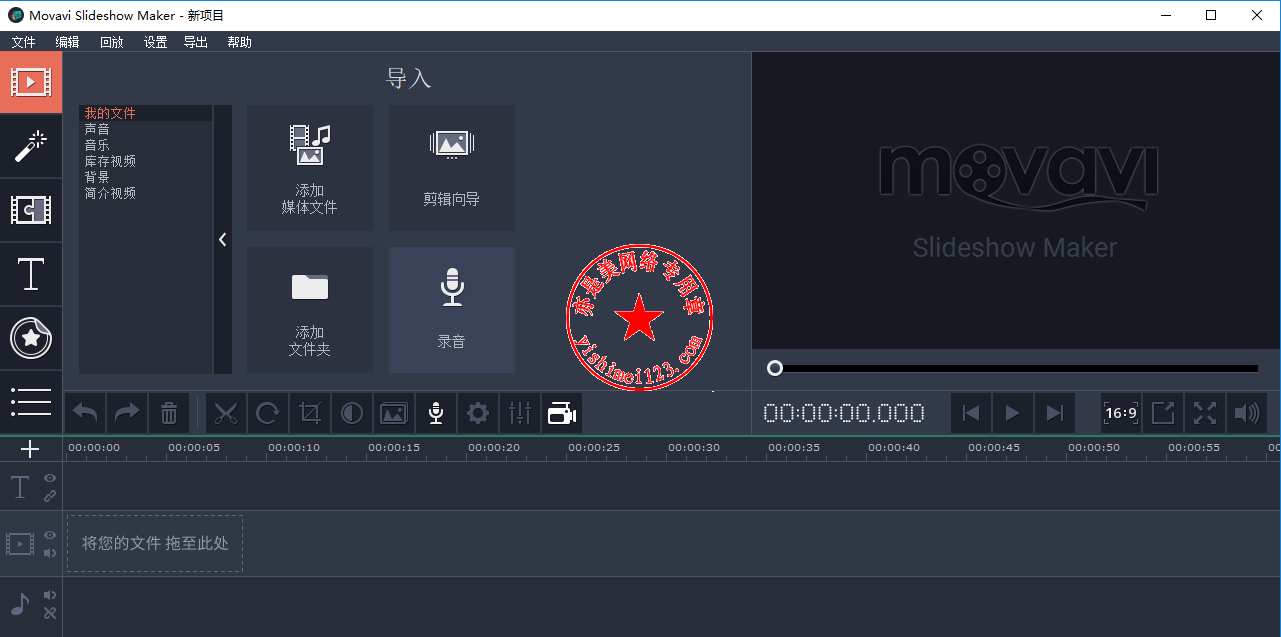Collapse the category list with chevron

click(x=222, y=239)
